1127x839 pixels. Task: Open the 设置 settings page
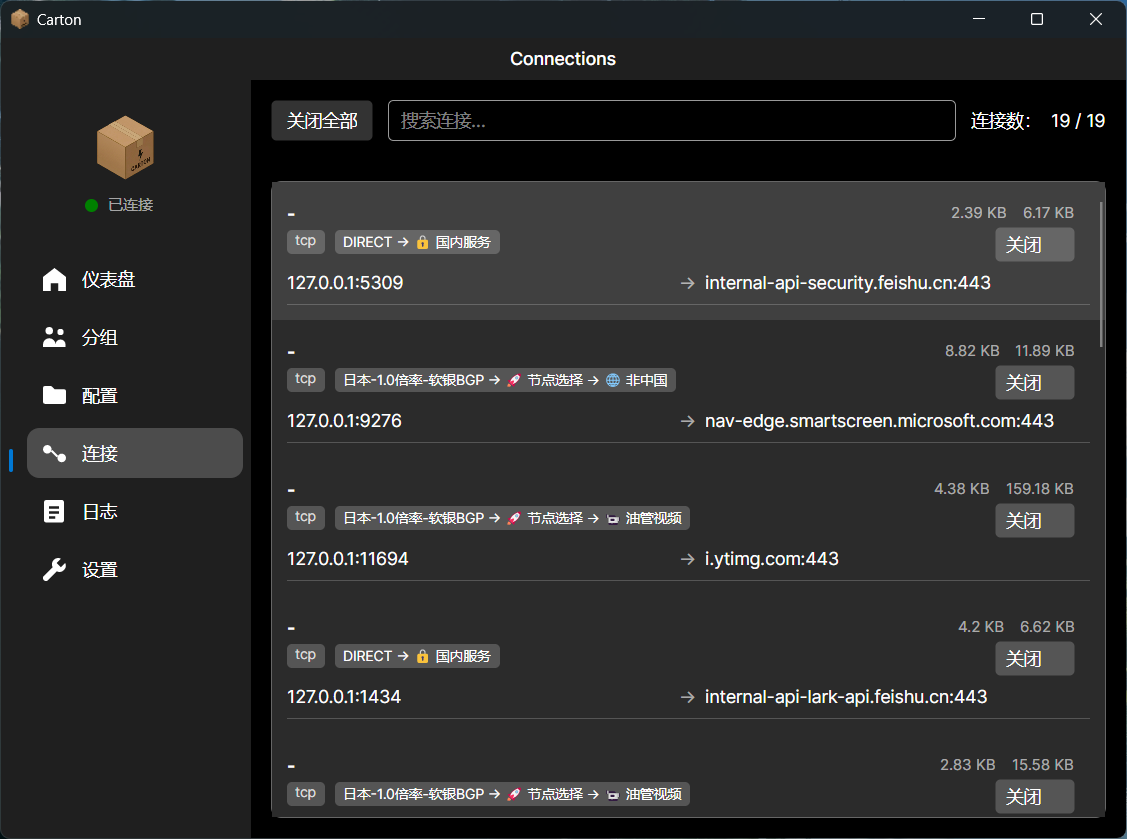pos(135,569)
